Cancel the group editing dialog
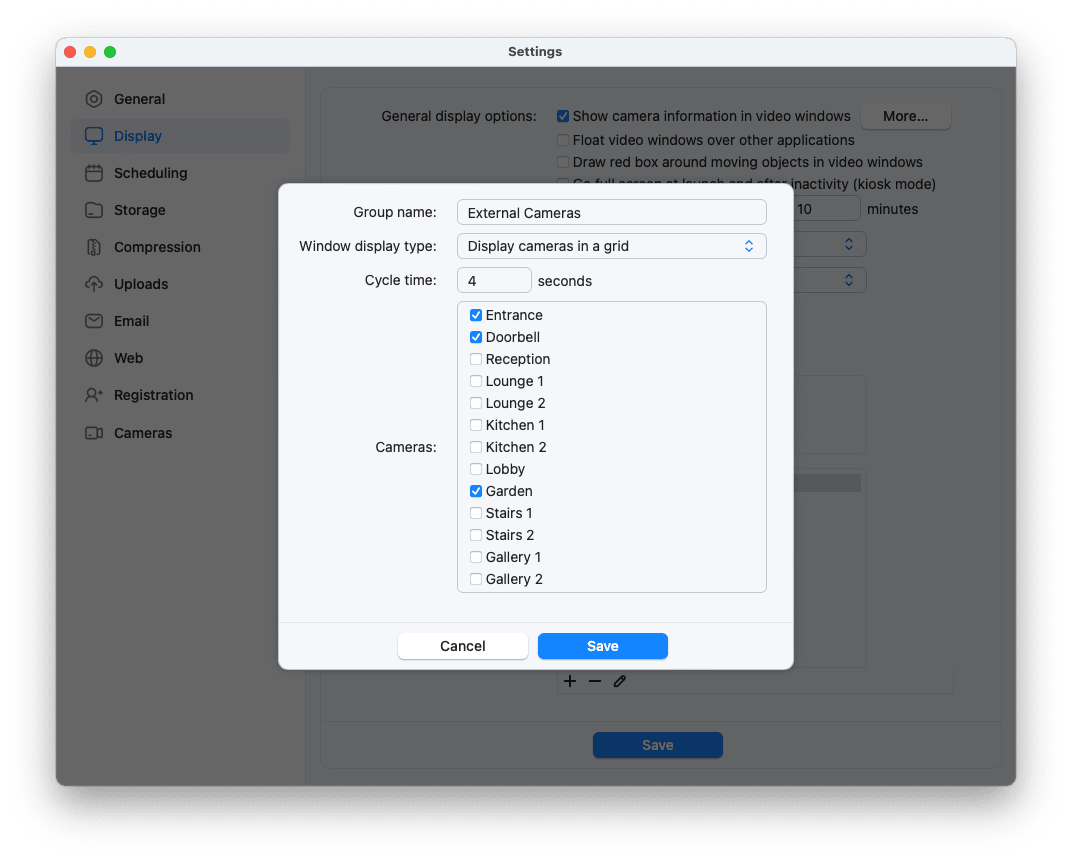This screenshot has height=860, width=1072. [462, 646]
